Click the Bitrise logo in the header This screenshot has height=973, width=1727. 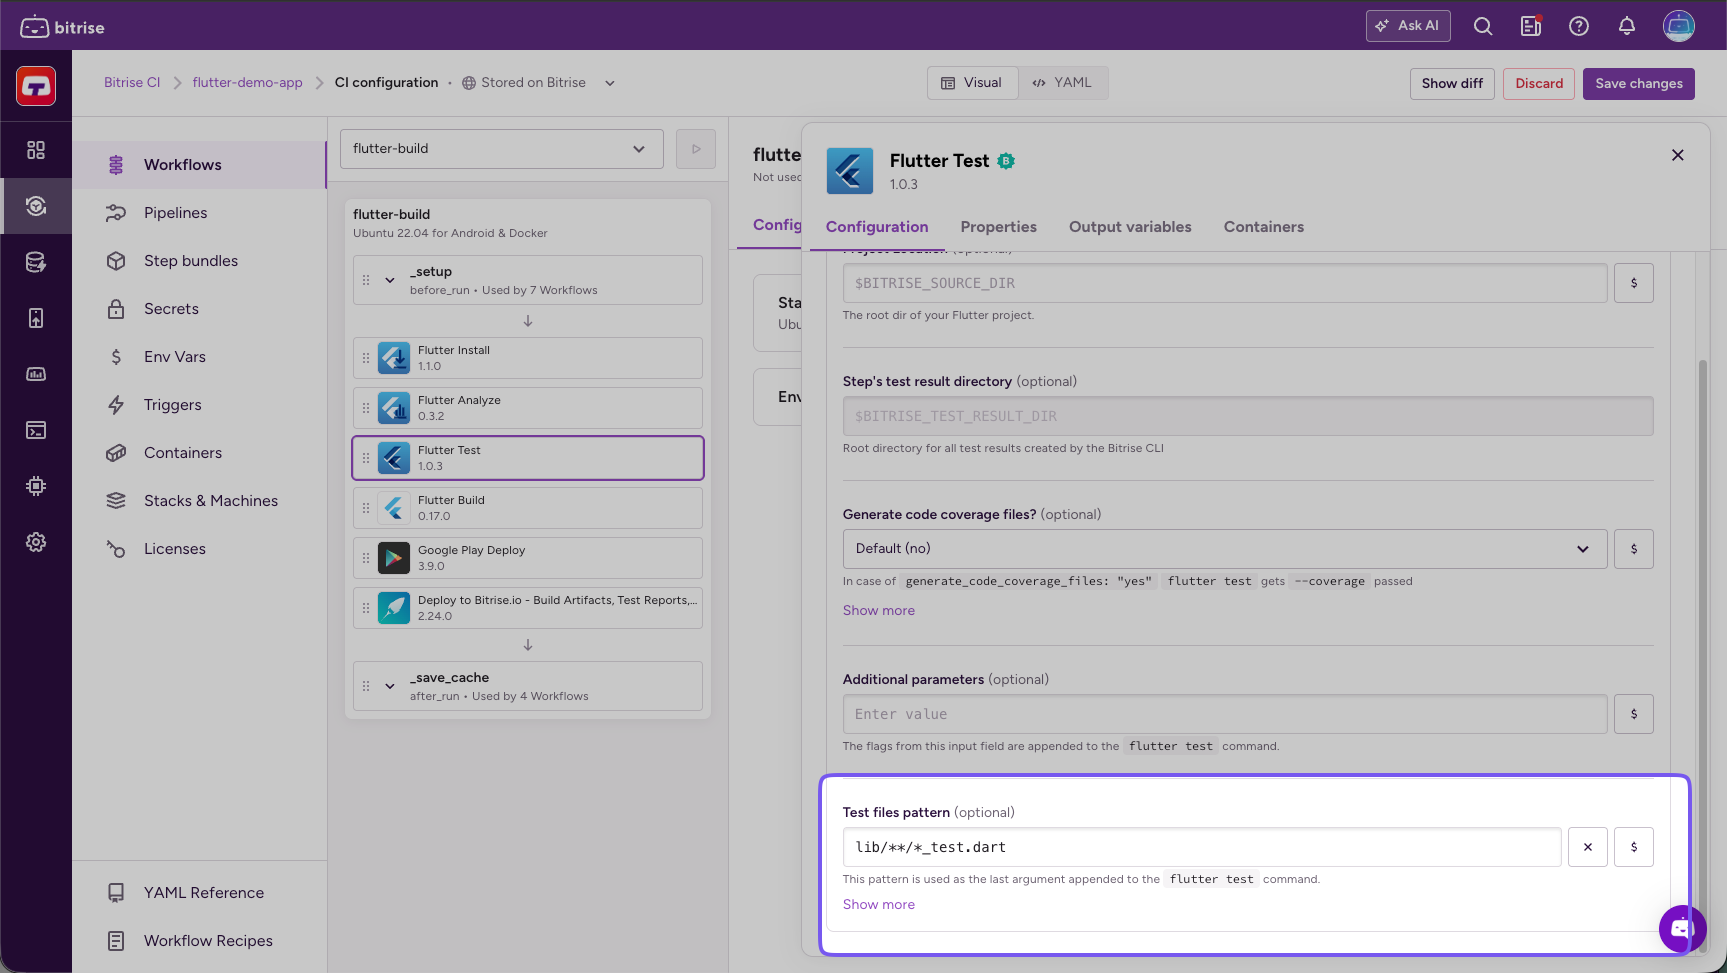click(x=62, y=27)
